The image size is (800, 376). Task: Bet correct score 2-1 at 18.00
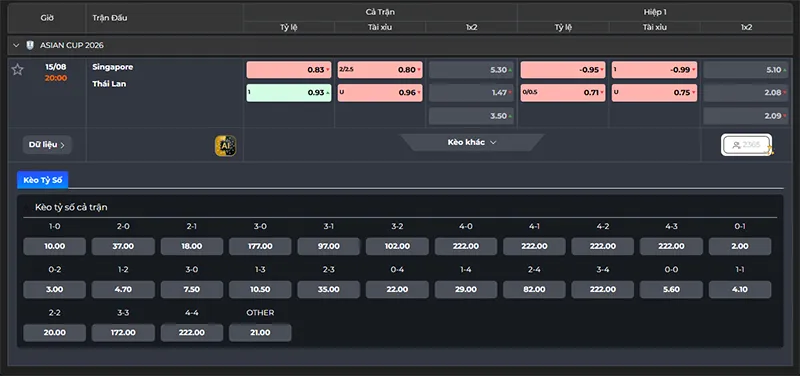click(192, 246)
